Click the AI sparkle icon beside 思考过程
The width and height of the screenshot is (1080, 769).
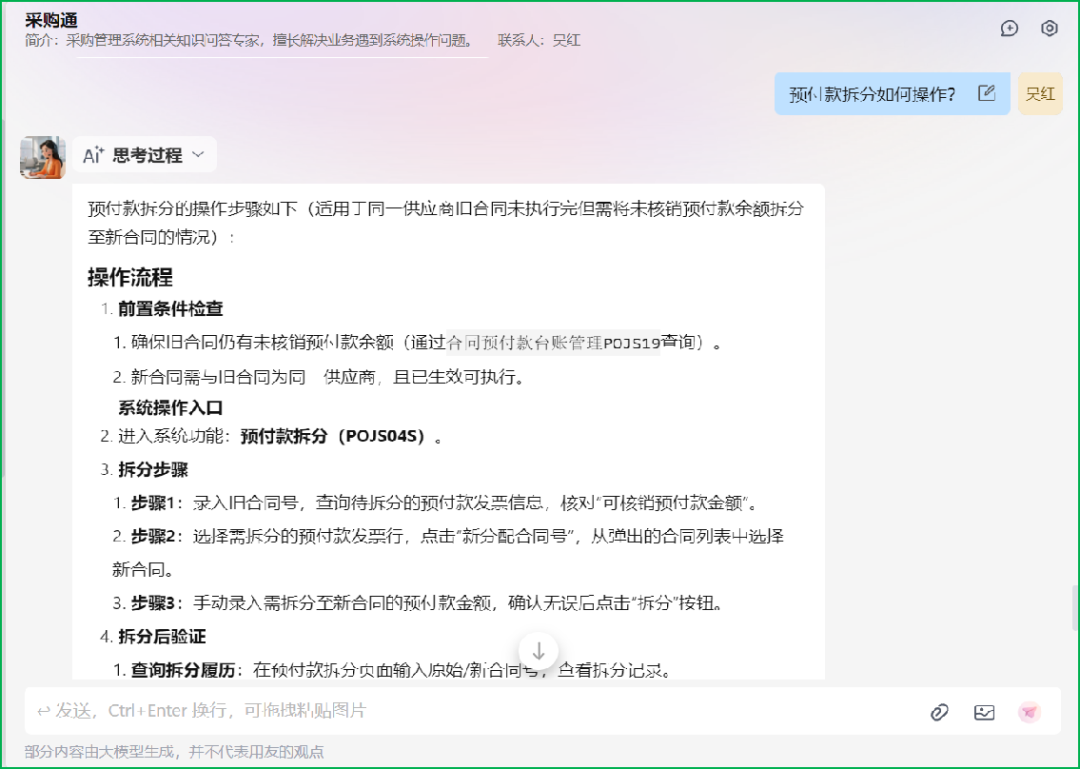coord(93,155)
